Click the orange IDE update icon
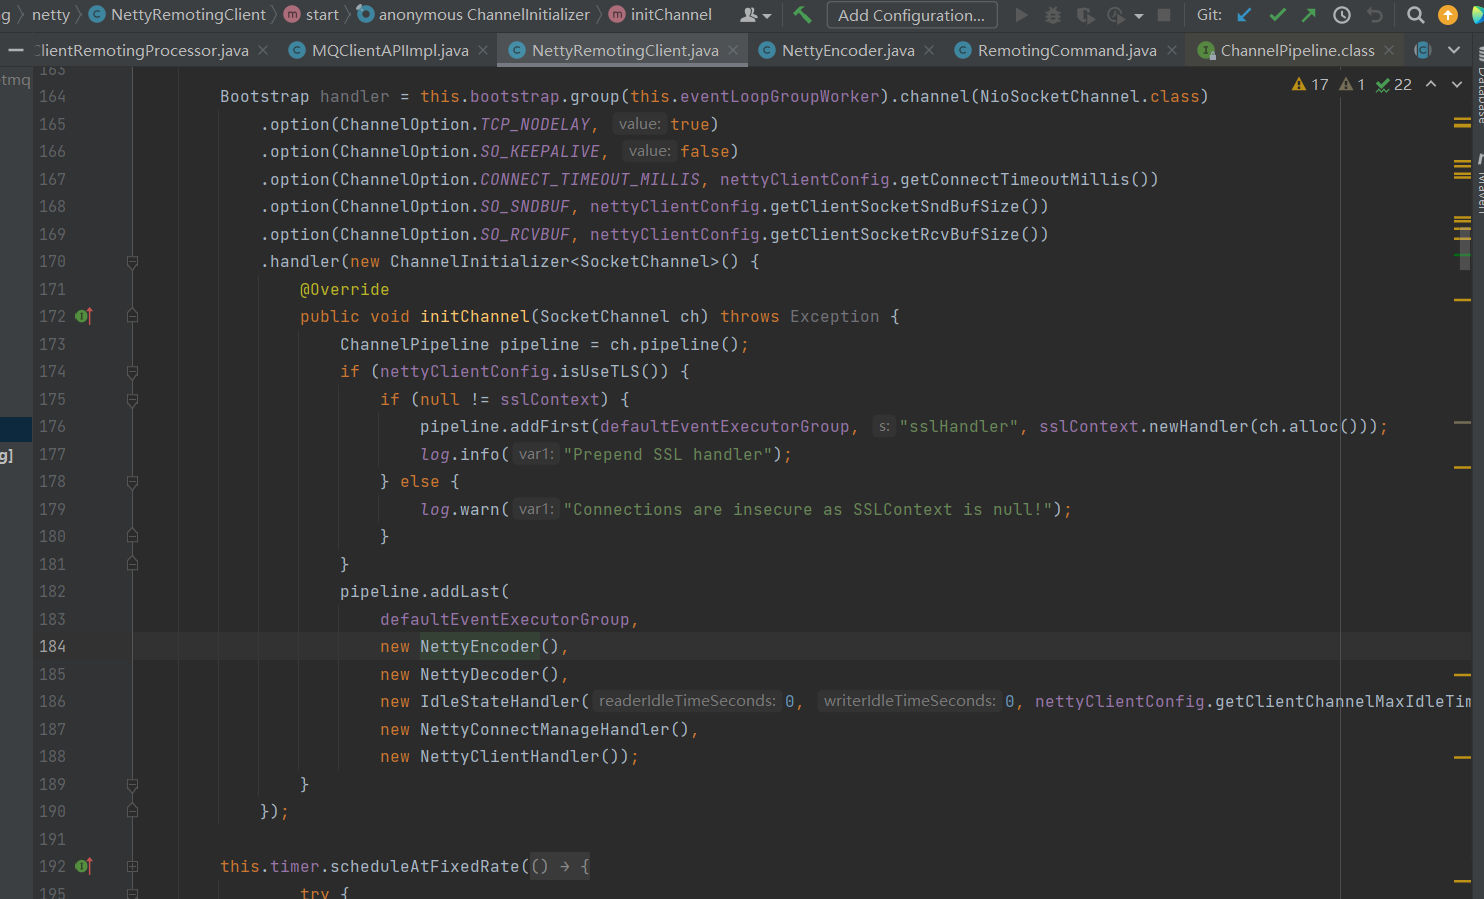The width and height of the screenshot is (1484, 899). (x=1447, y=15)
